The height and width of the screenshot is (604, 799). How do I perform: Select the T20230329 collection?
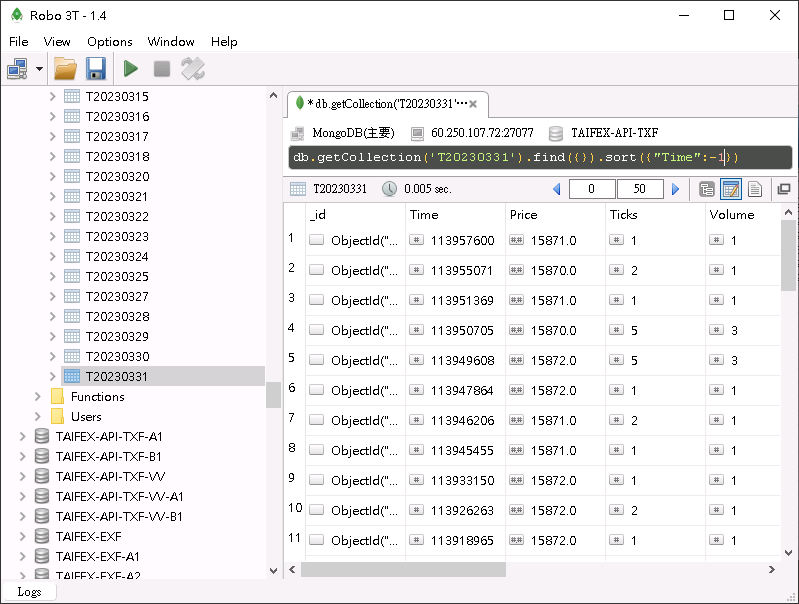coord(117,336)
